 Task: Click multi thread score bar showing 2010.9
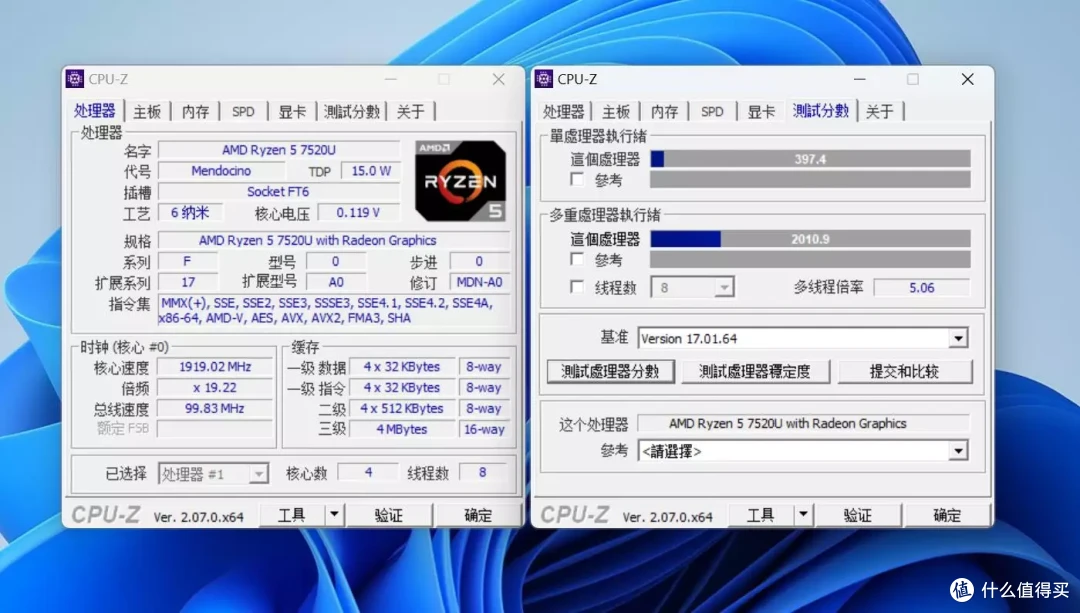810,239
